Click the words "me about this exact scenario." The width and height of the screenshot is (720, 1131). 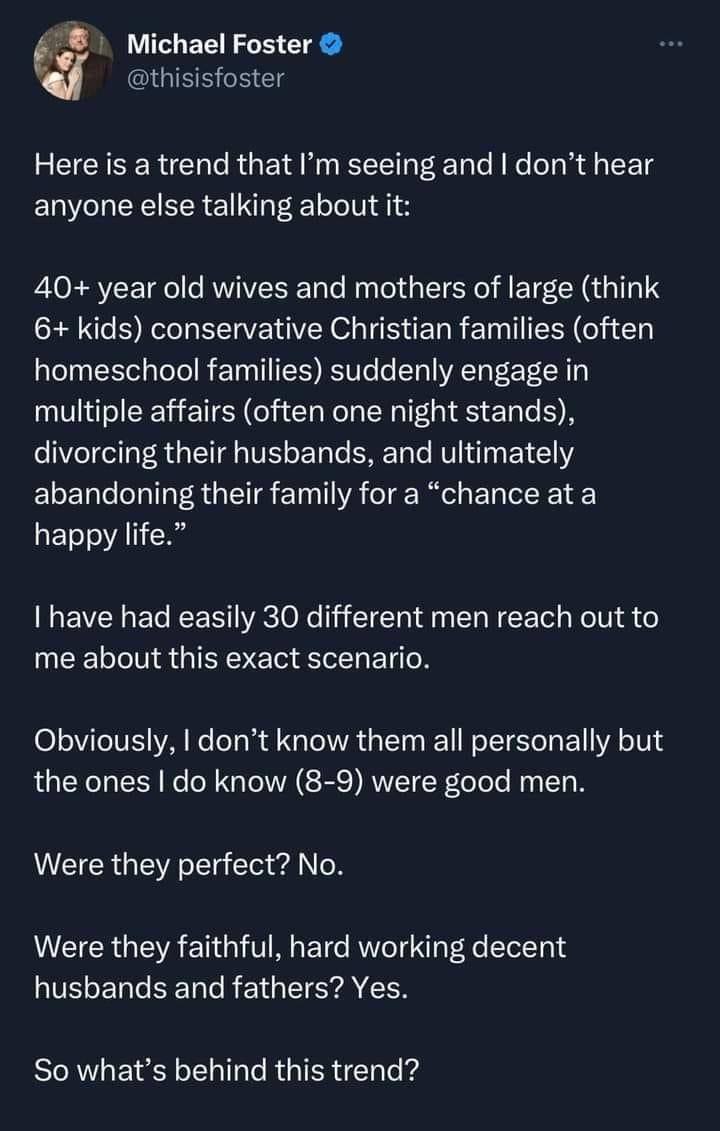coord(231,658)
